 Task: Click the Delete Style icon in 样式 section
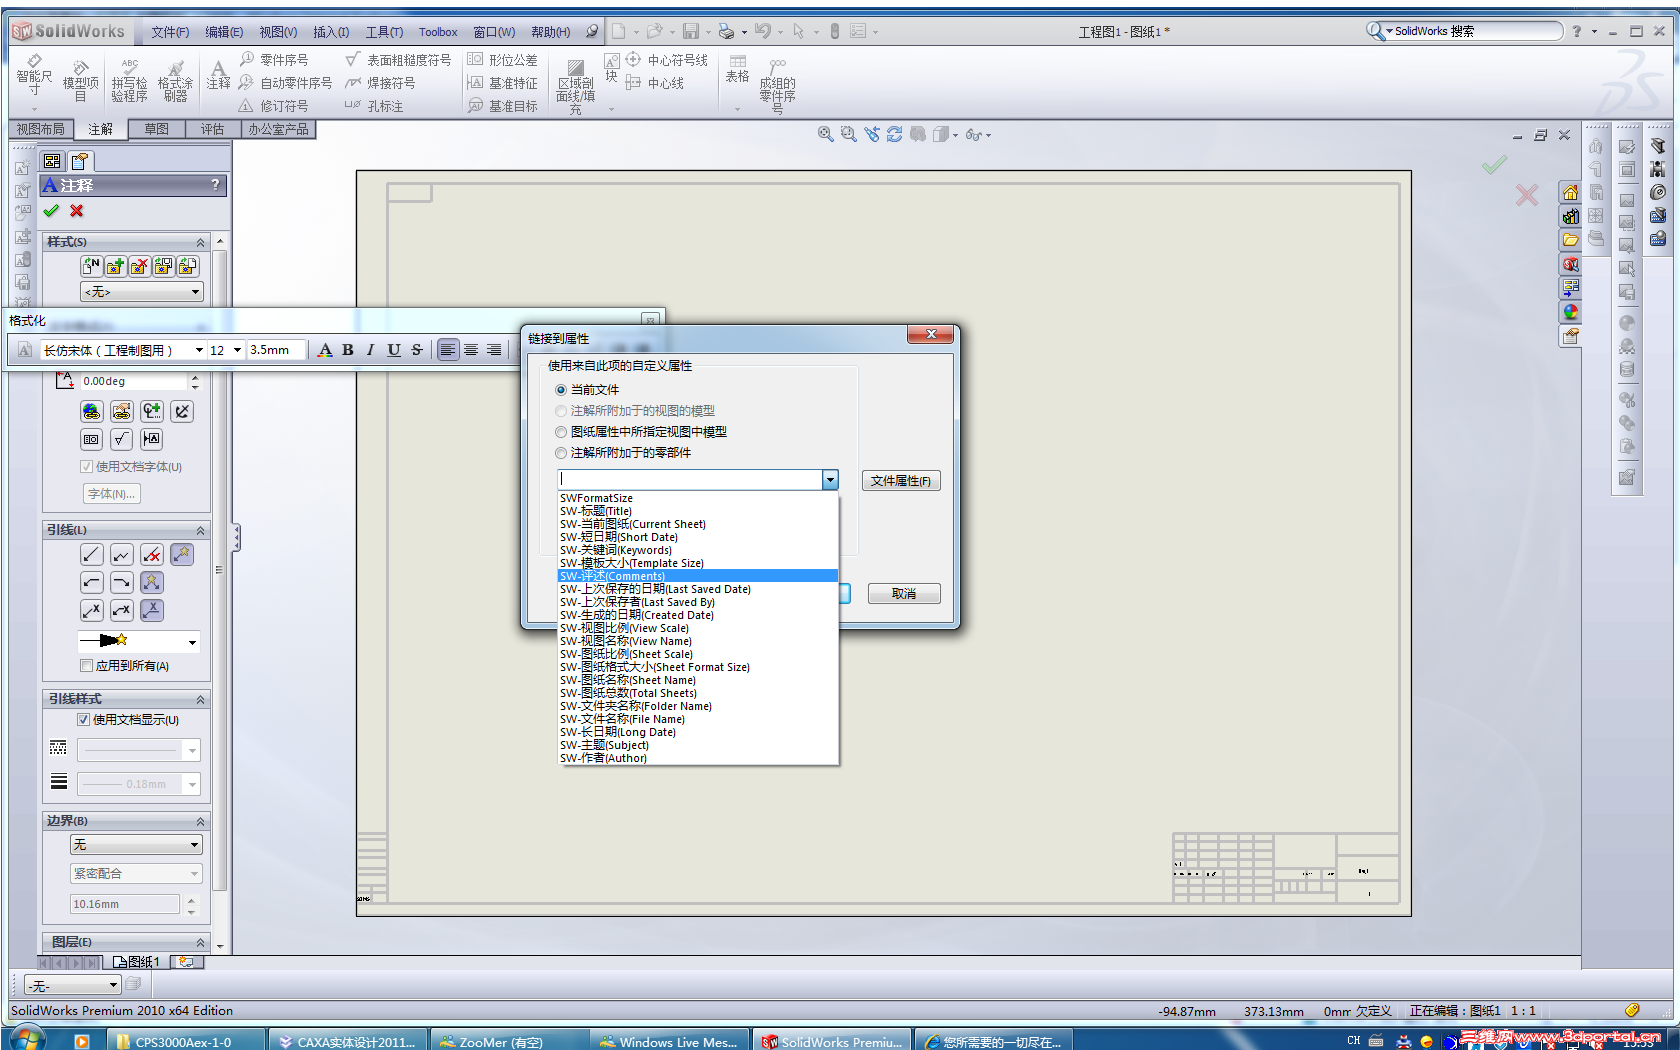(x=139, y=266)
